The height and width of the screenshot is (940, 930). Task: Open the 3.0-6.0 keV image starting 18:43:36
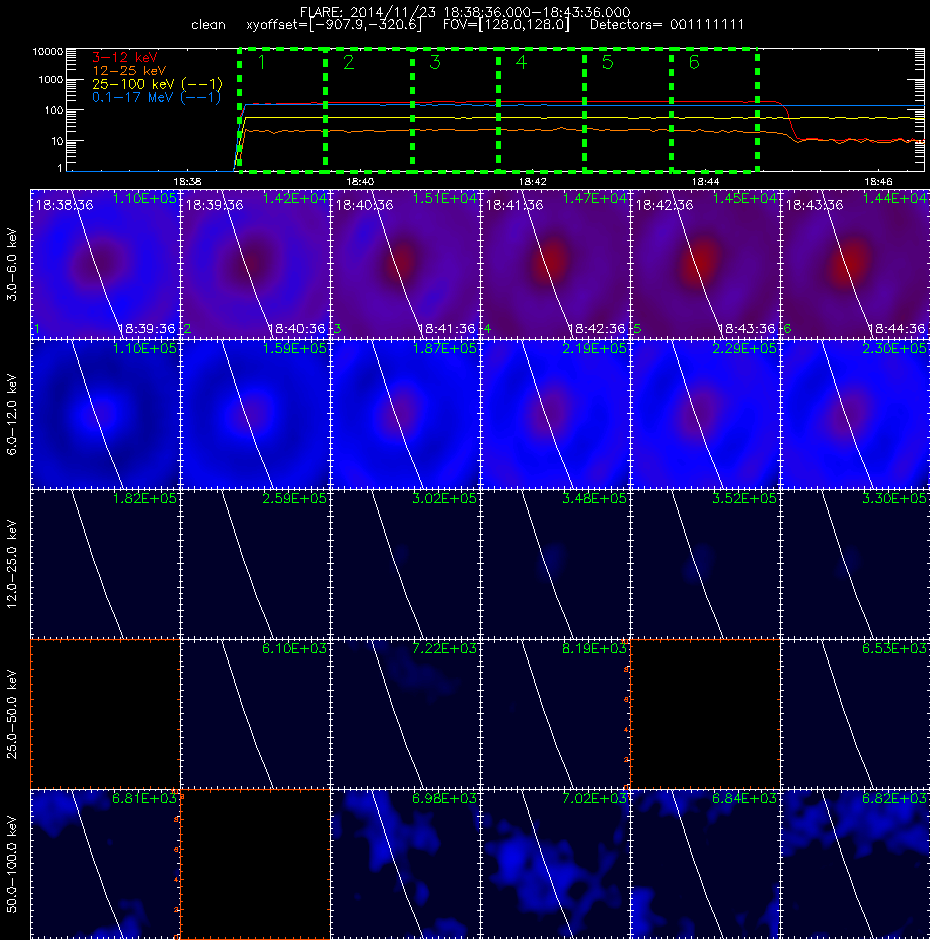[855, 264]
